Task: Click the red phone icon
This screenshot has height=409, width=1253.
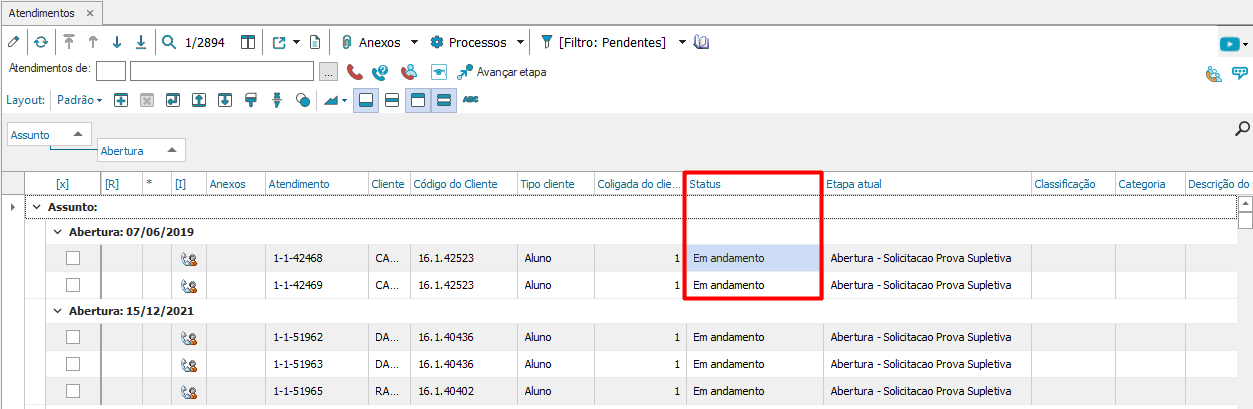Action: (354, 72)
